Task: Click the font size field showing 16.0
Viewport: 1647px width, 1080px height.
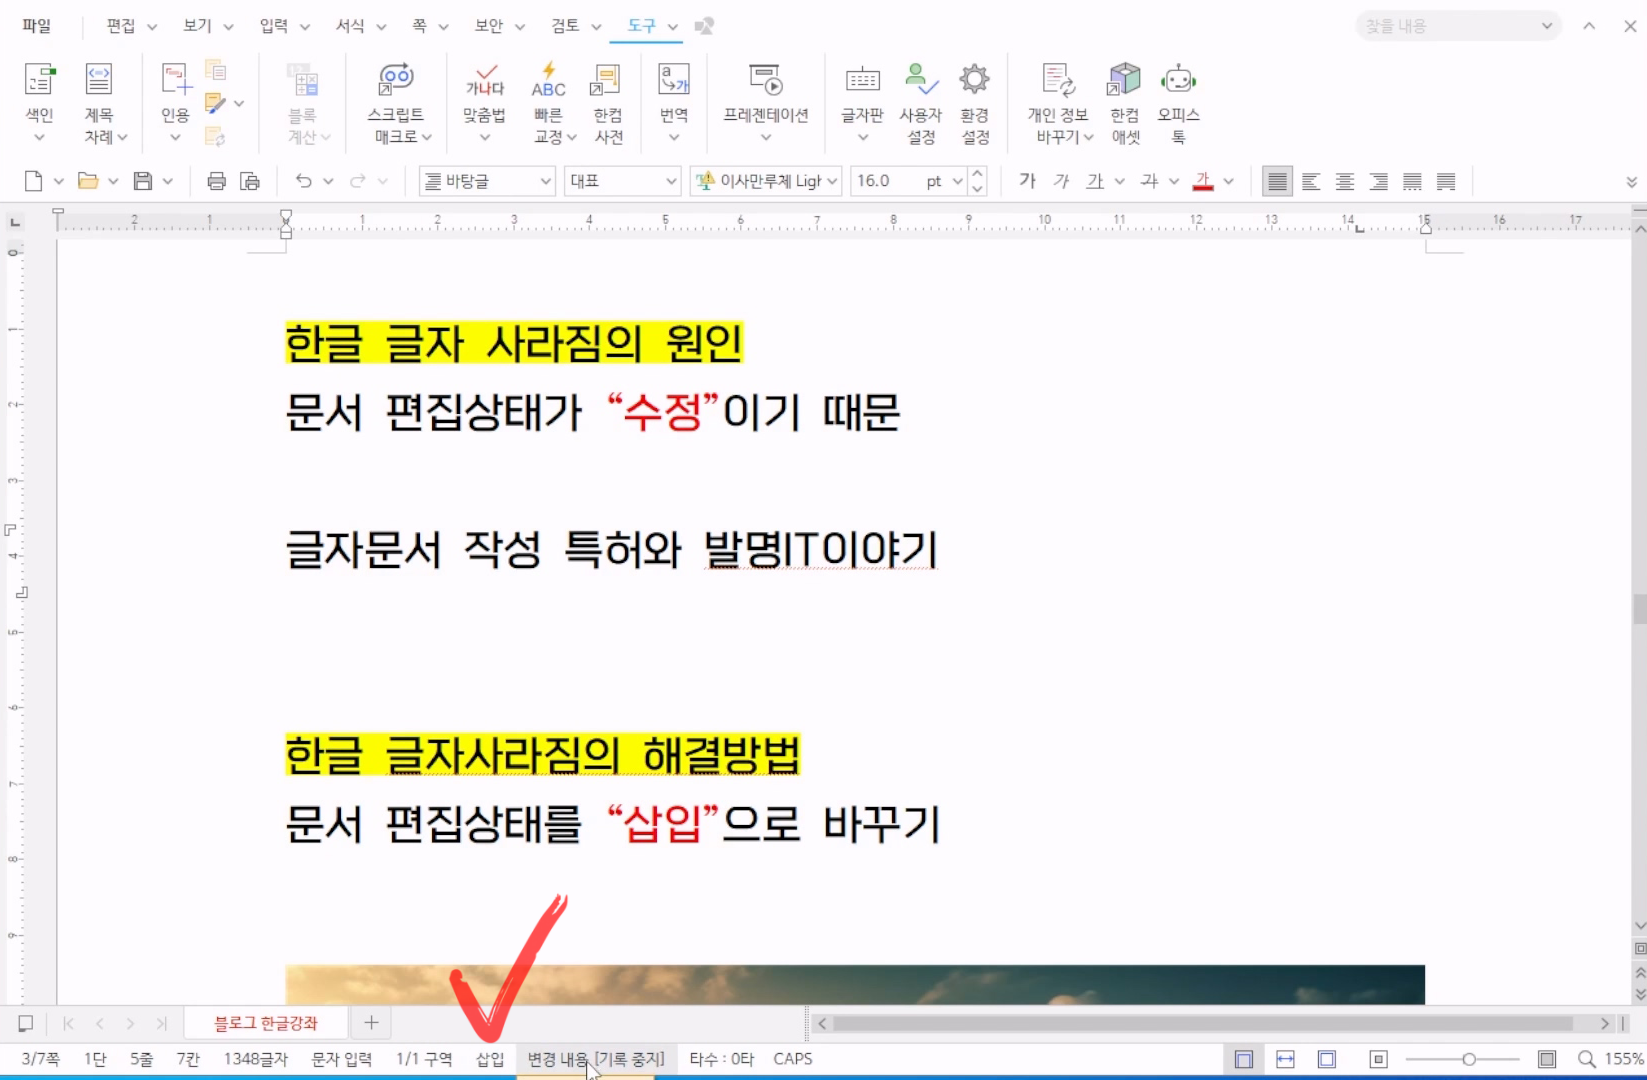Action: 886,181
